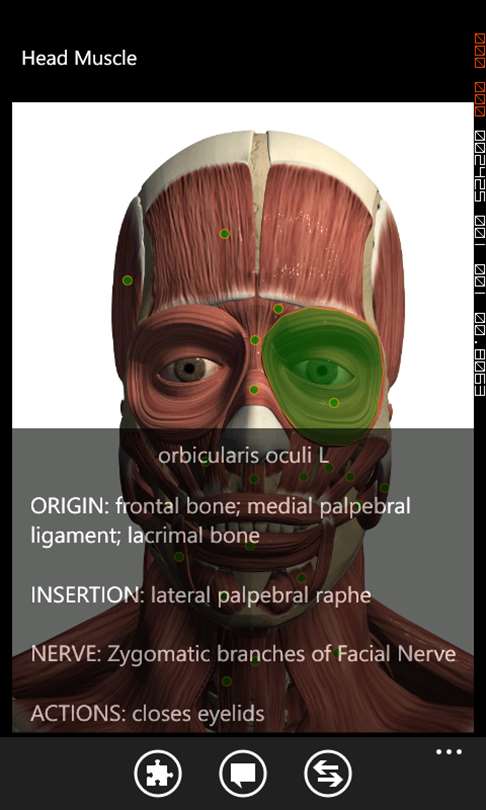Image resolution: width=486 pixels, height=810 pixels.
Task: Select the dot below highlighted left eye
Action: point(334,402)
